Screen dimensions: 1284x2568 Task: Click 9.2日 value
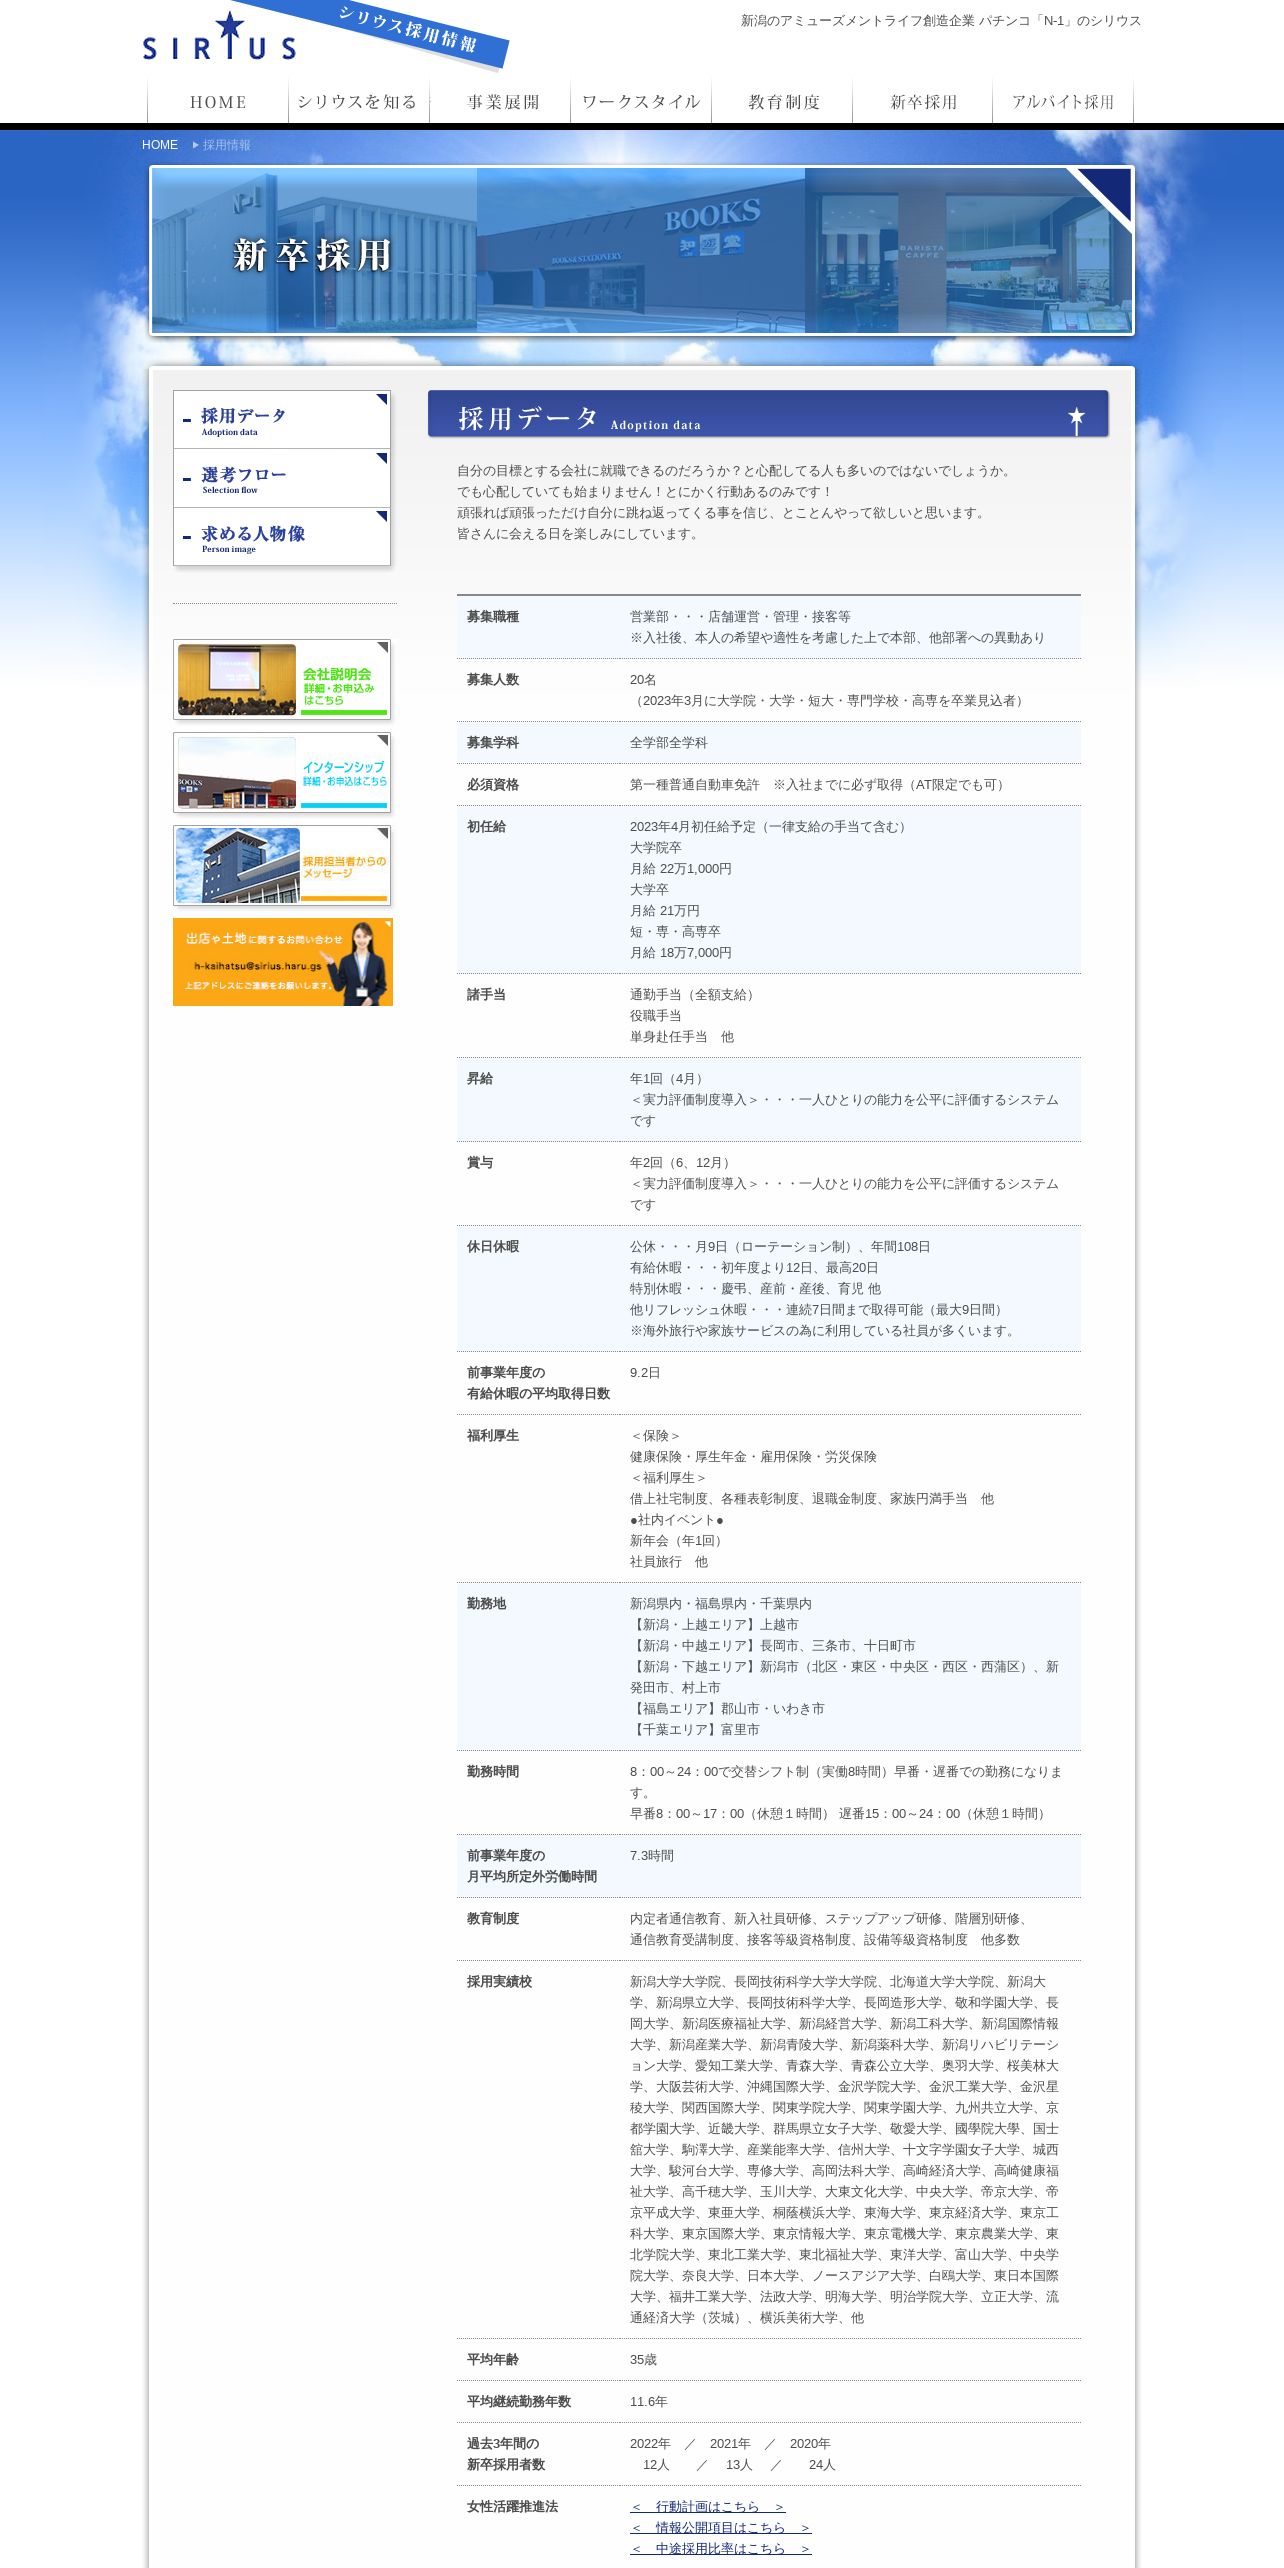645,1373
